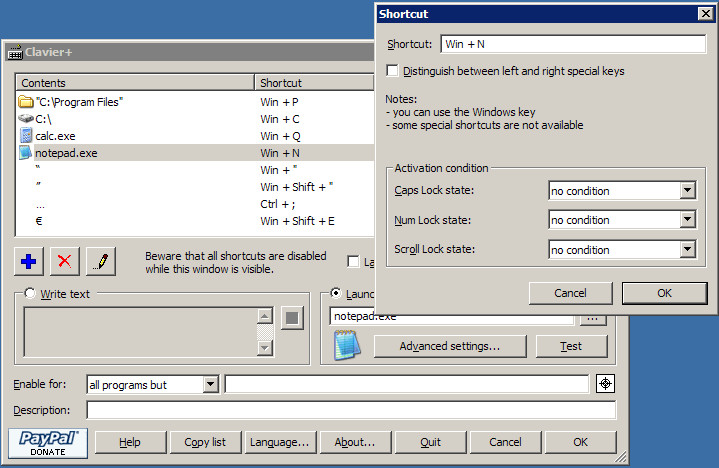
Task: Click the Program Files folder icon
Action: point(26,101)
